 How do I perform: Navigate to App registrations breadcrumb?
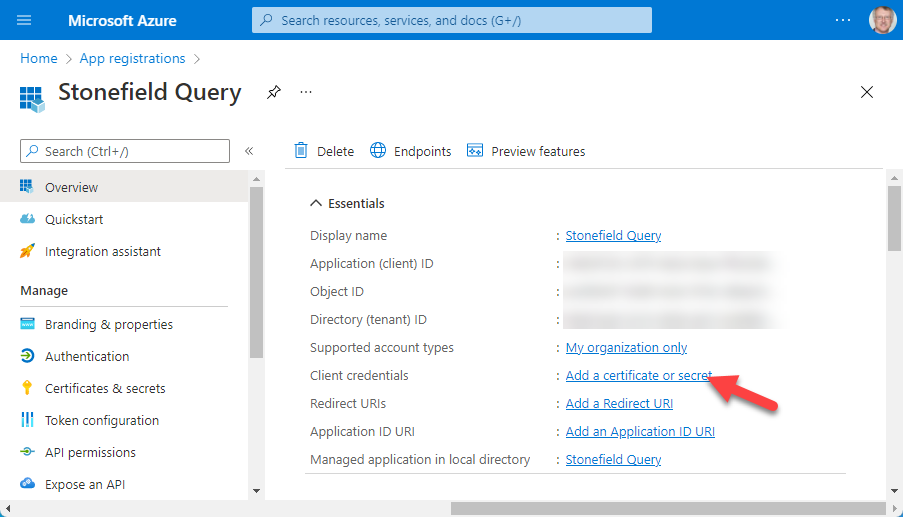click(x=132, y=59)
